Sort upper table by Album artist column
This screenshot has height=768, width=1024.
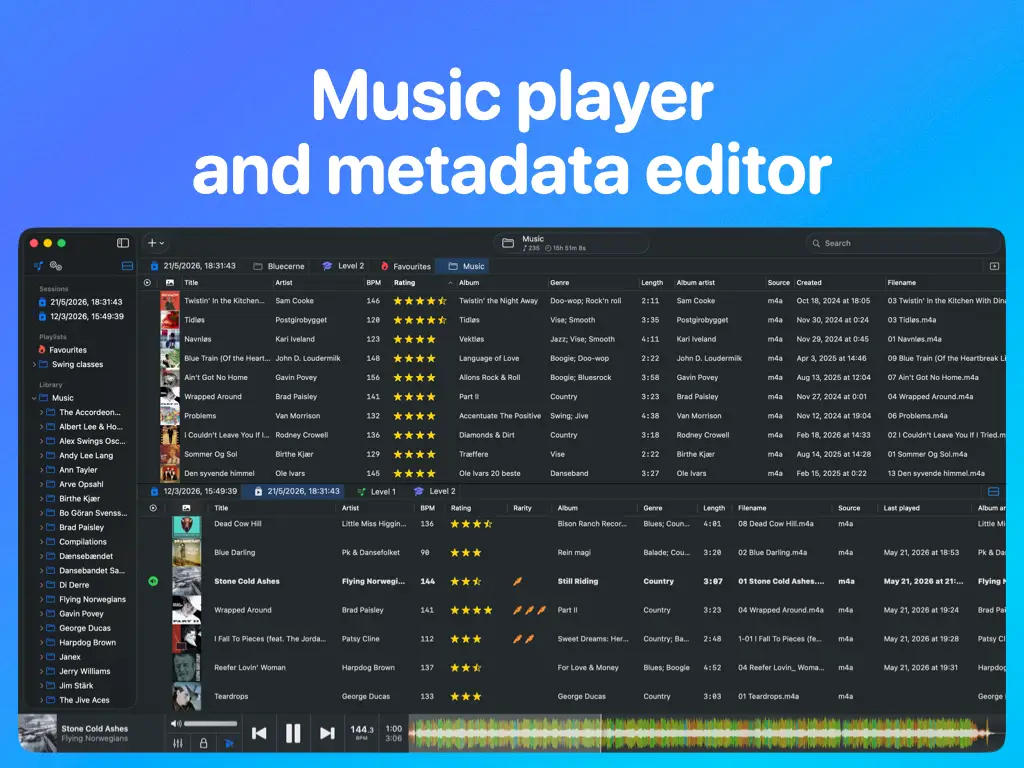coord(696,283)
